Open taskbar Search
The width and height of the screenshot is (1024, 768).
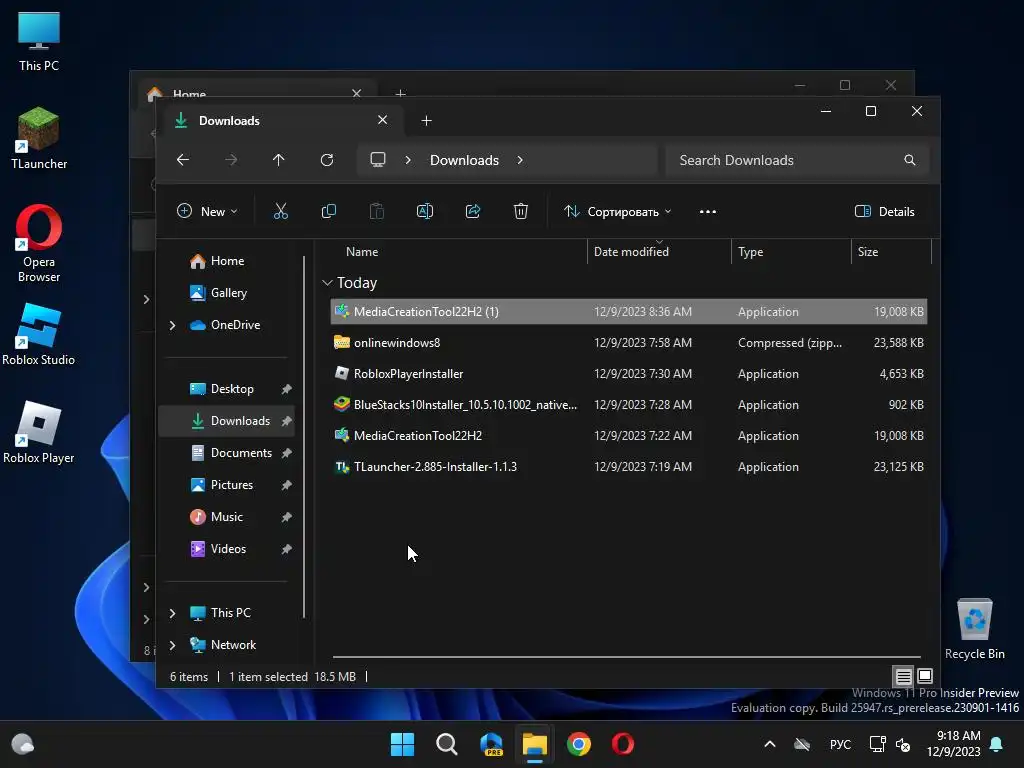[x=447, y=744]
